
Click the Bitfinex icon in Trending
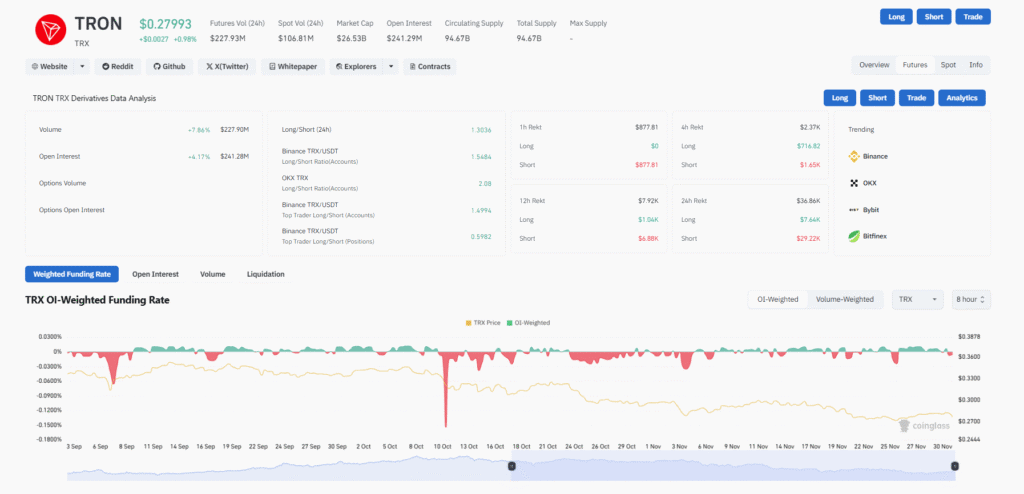click(854, 236)
